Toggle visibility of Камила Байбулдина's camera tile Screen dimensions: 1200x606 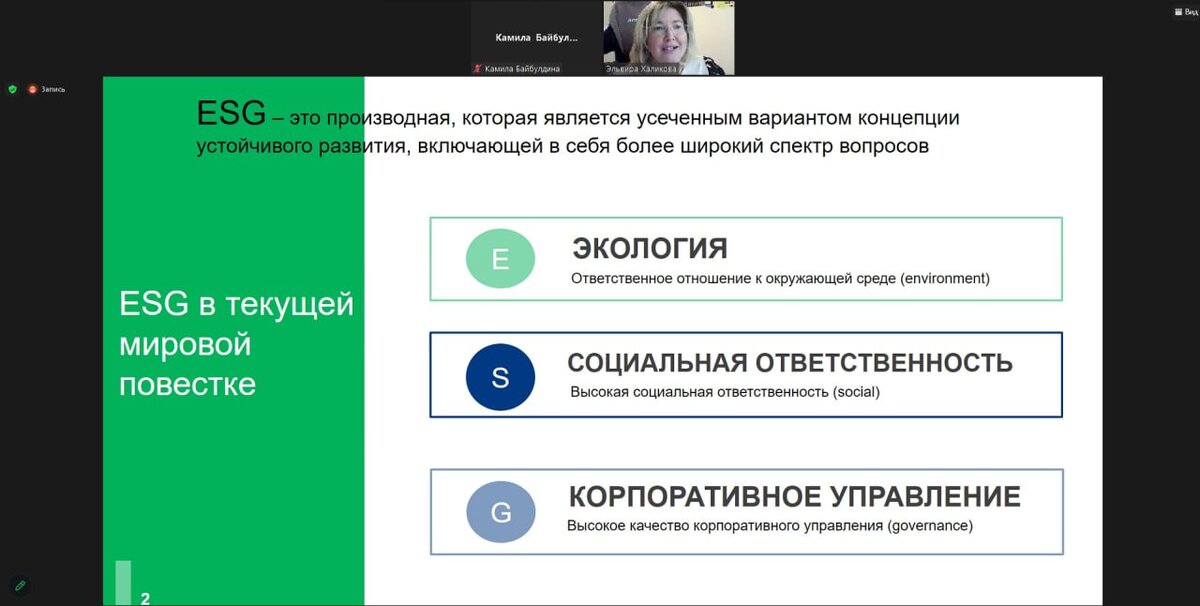tap(535, 35)
